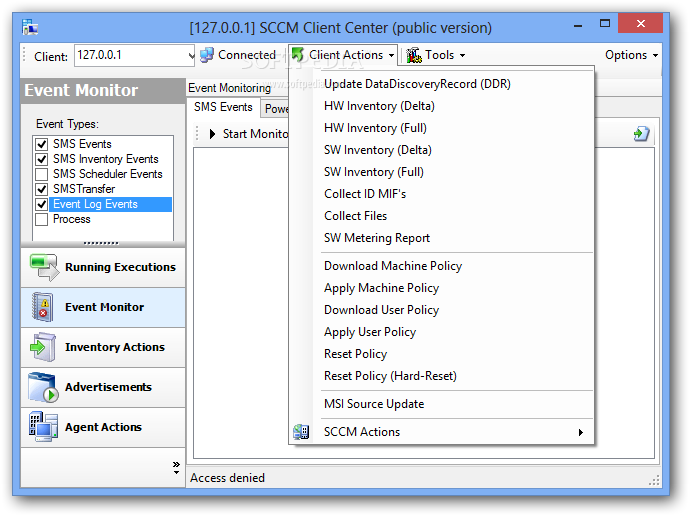Enable SMS Scheduler Events checkbox

(x=42, y=174)
